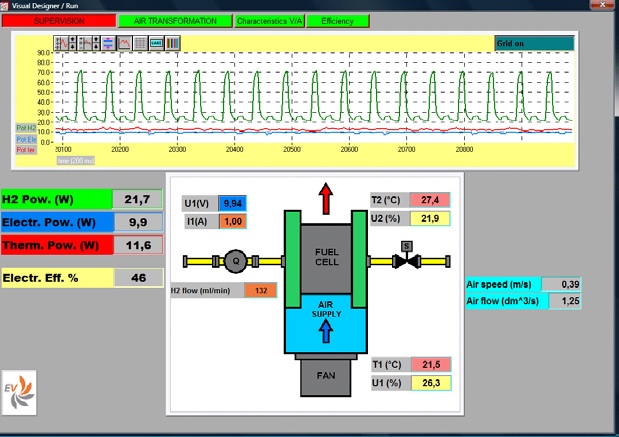Click the T1 temperature value 21,5

pyautogui.click(x=431, y=364)
